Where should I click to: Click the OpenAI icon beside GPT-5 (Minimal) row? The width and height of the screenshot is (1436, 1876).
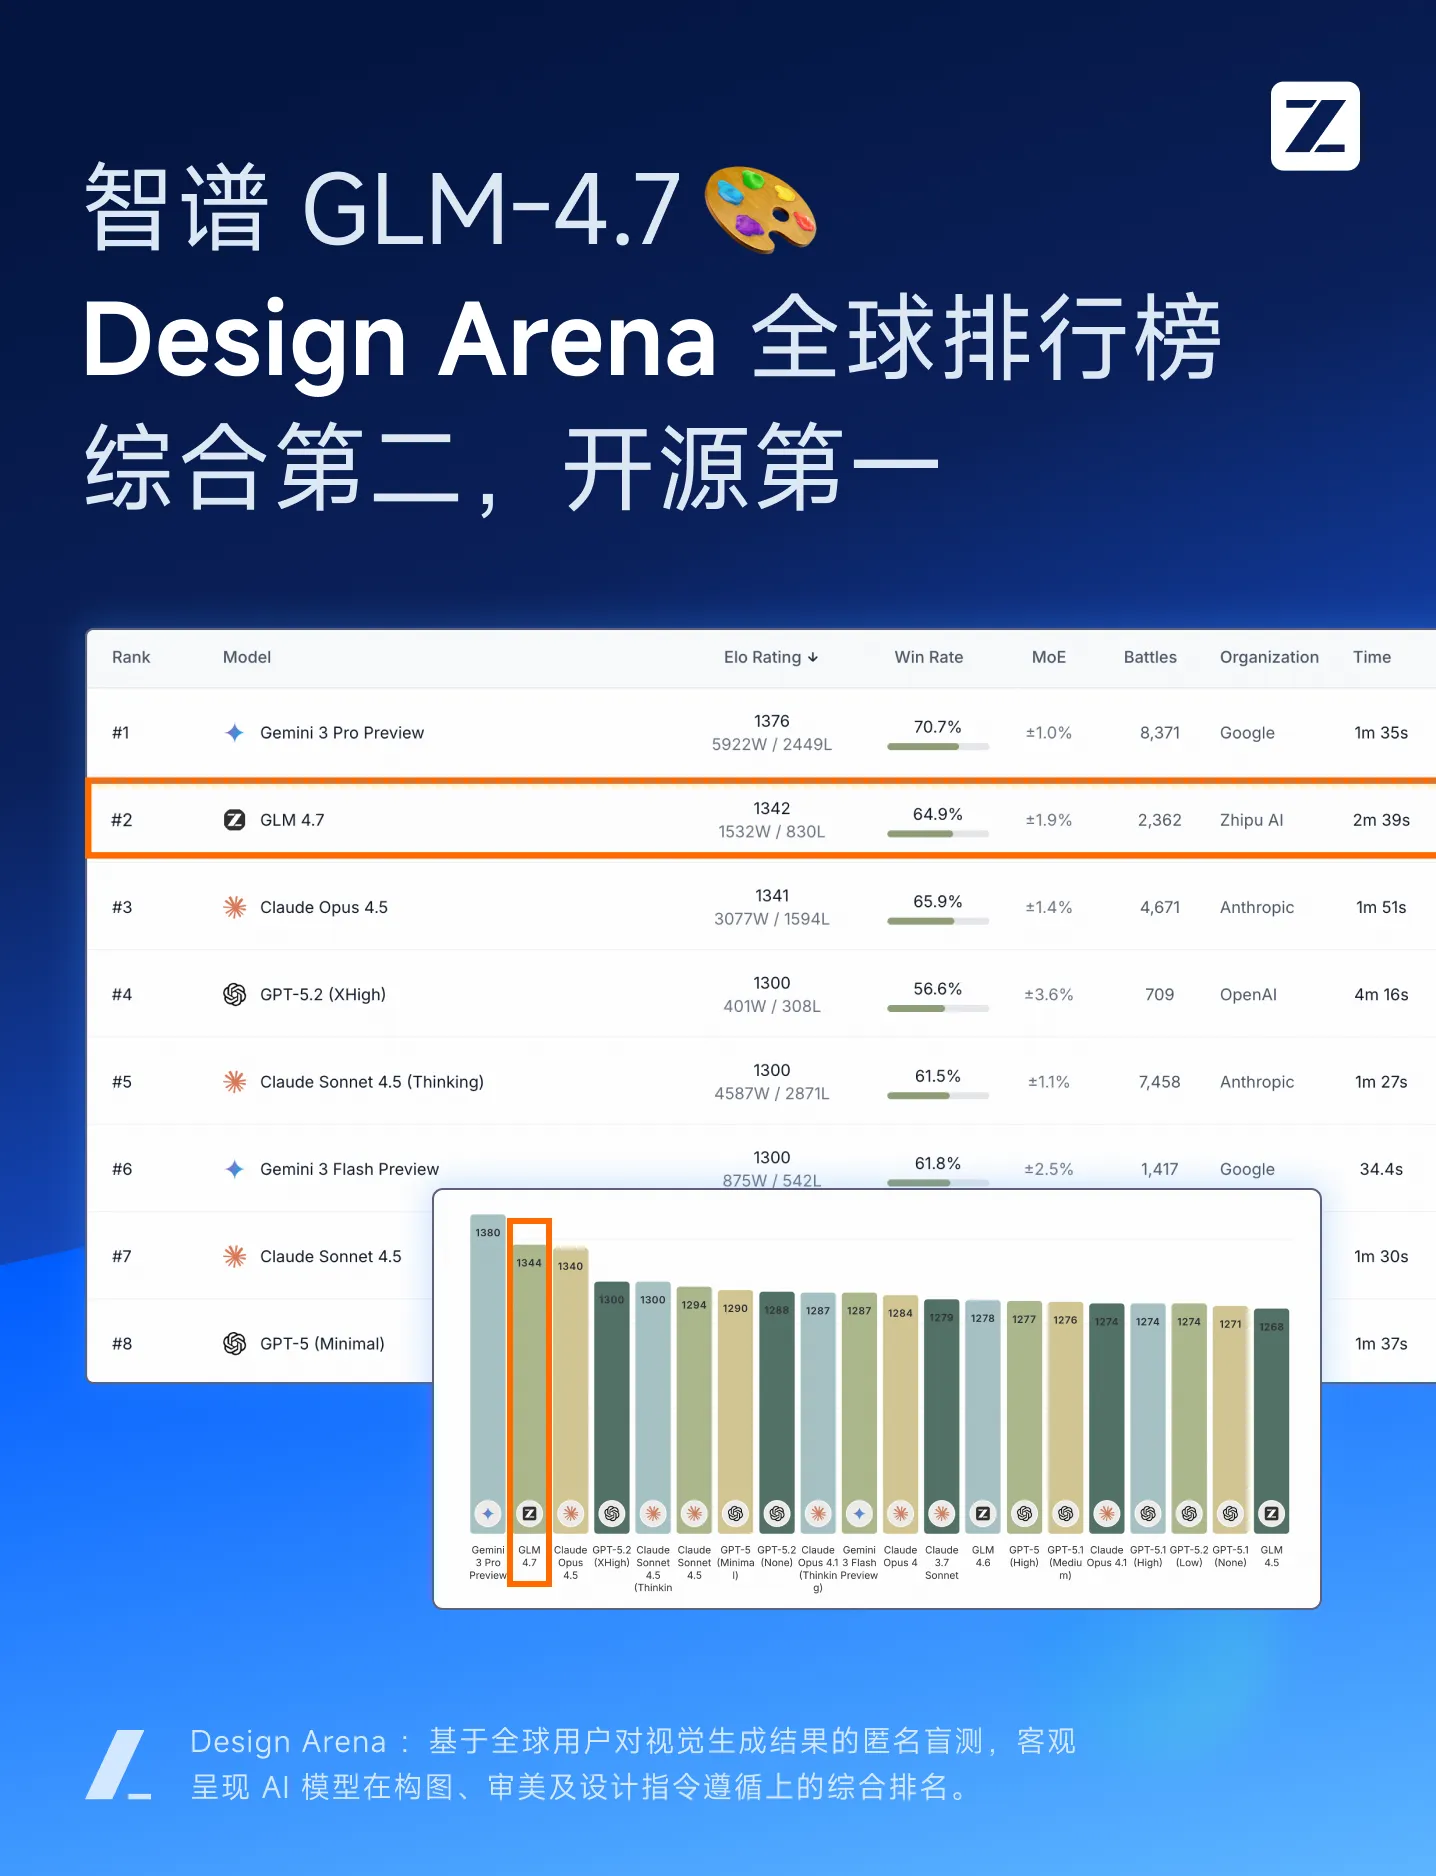234,1343
